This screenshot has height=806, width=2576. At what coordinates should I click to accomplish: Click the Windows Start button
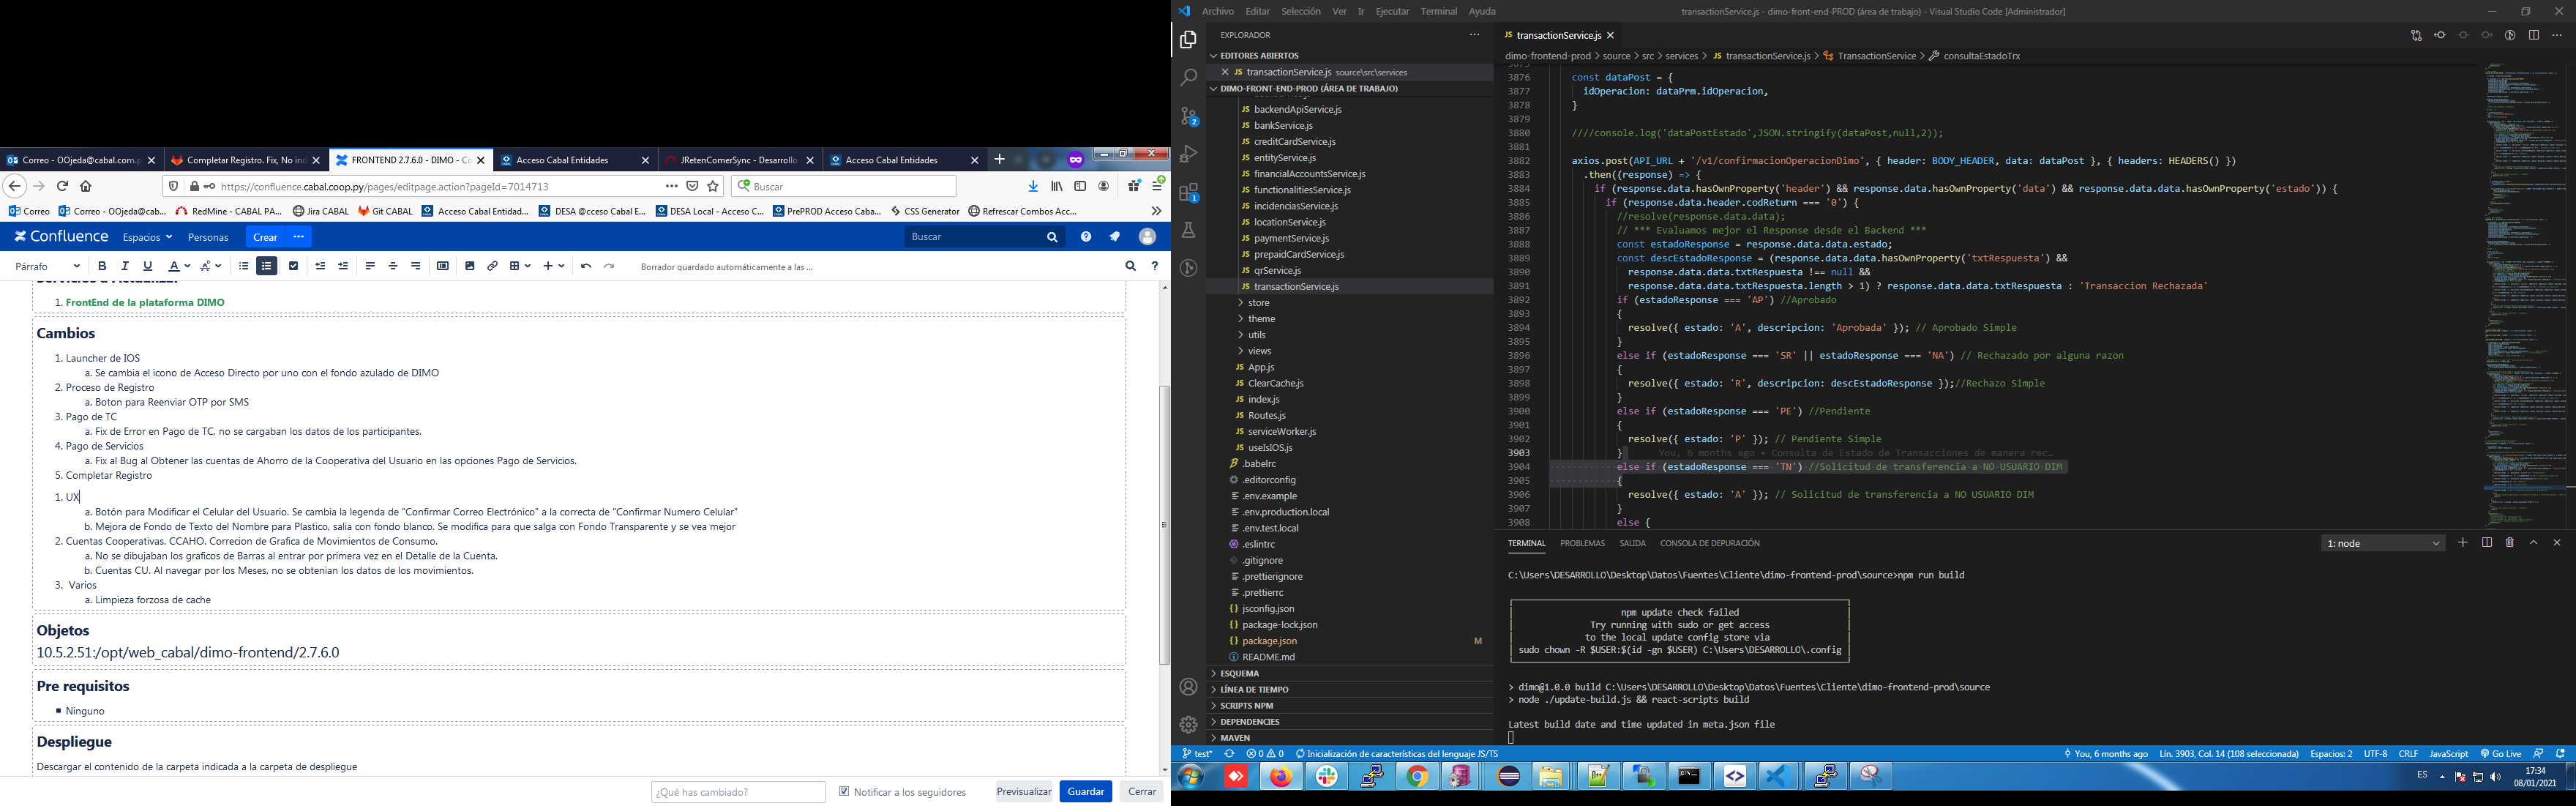tap(1190, 776)
